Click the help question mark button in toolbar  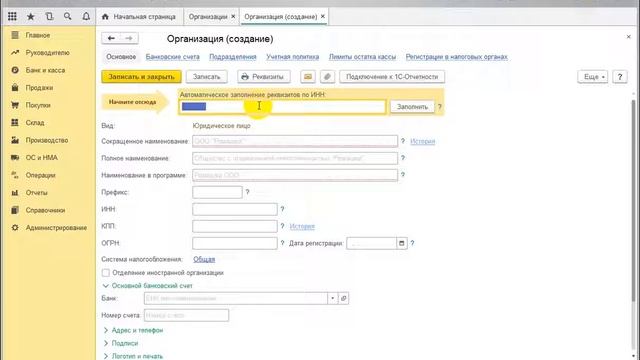620,77
